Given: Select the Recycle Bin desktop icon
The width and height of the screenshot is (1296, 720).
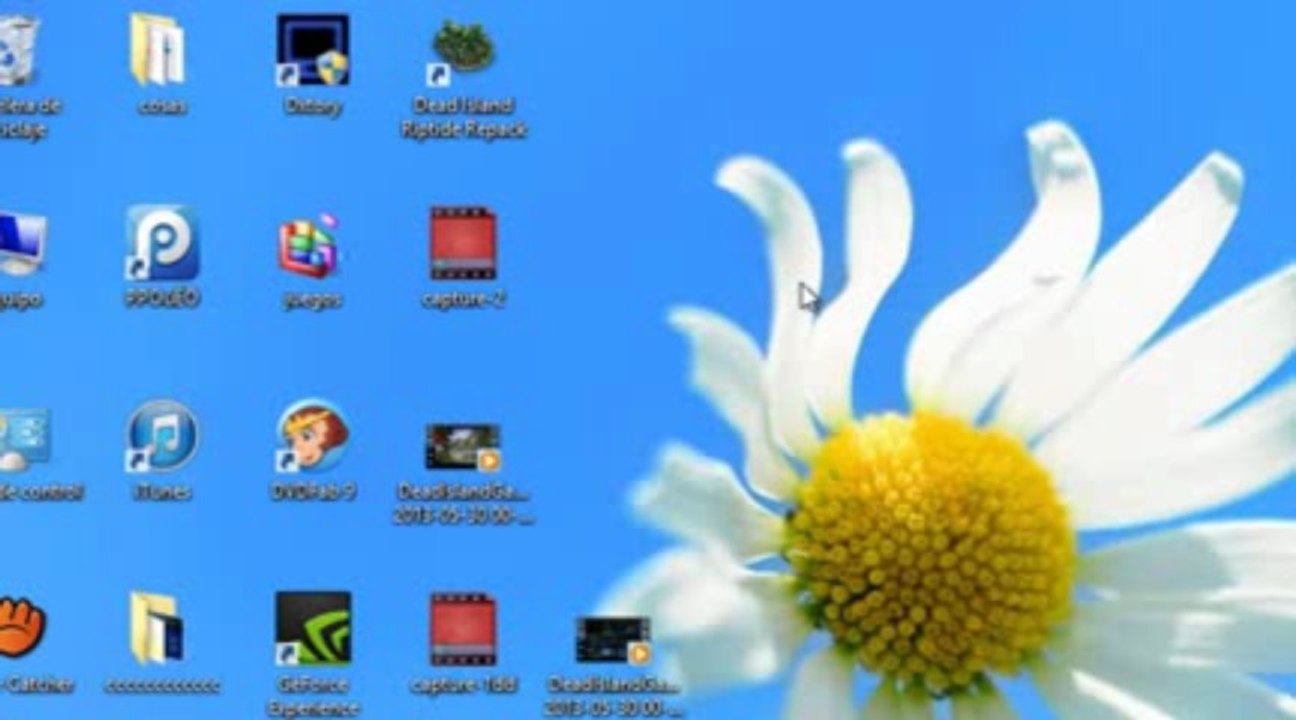Looking at the screenshot, I should tap(19, 50).
